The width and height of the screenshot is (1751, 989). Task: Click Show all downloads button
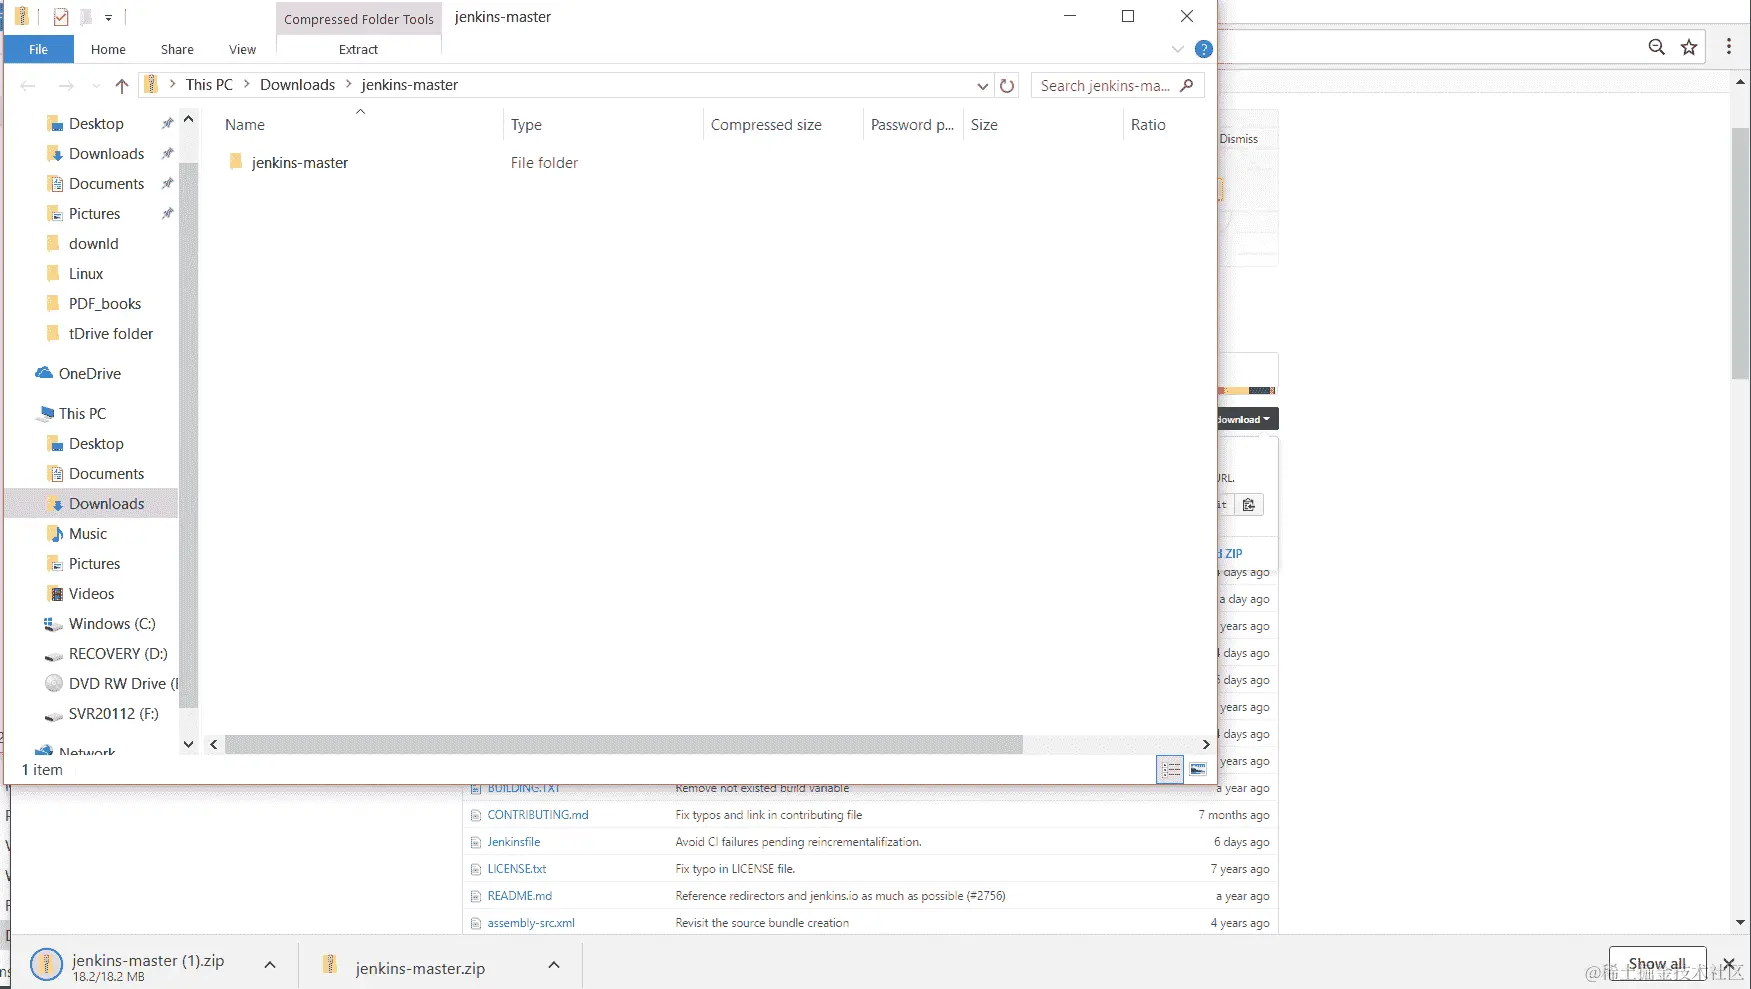[1657, 964]
